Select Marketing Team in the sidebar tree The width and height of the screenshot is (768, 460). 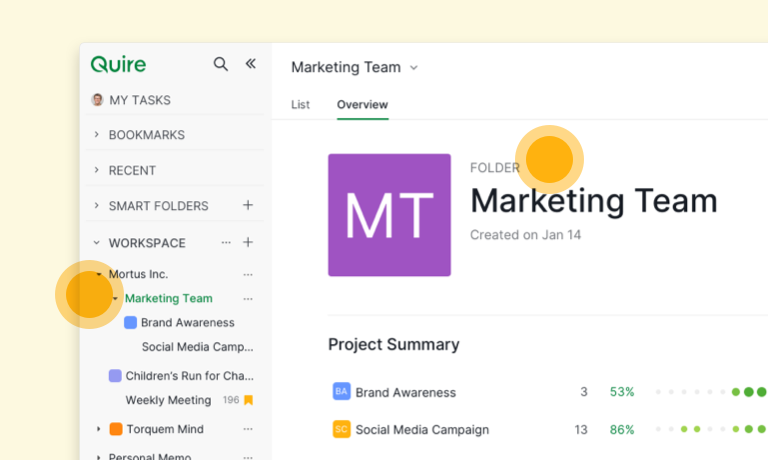pos(168,298)
